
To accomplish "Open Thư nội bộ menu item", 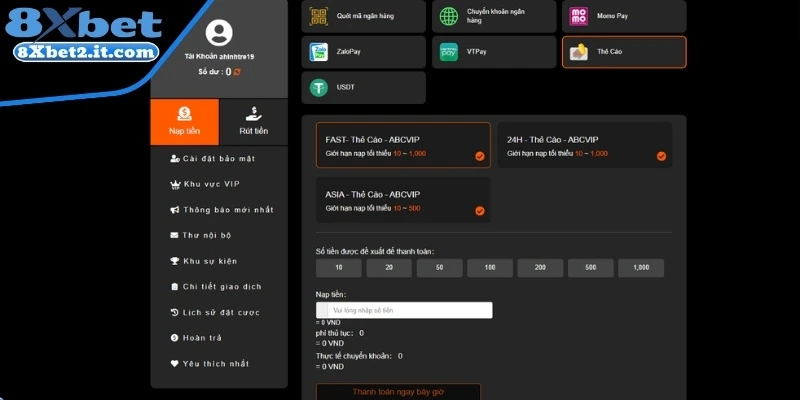I will (201, 235).
